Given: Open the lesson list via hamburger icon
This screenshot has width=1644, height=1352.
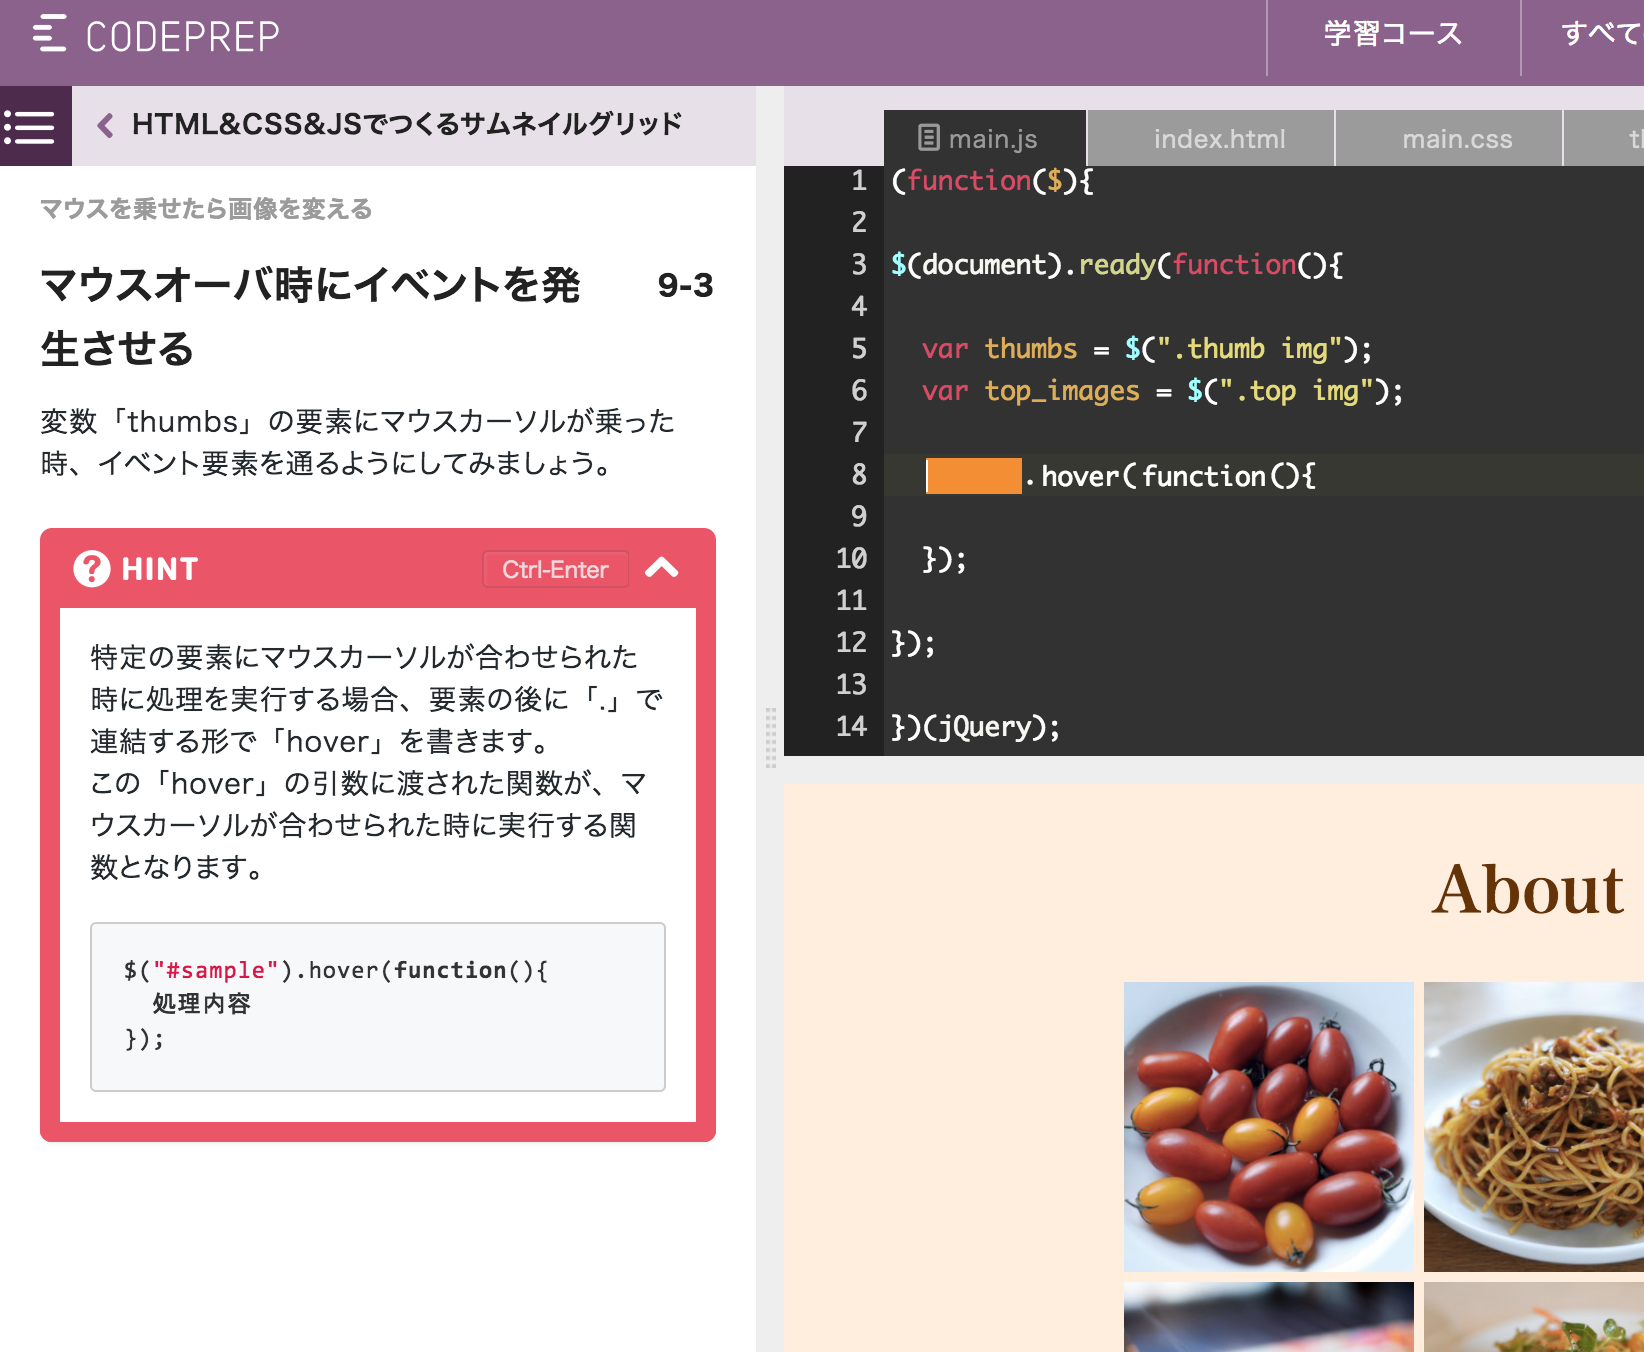Looking at the screenshot, I should tap(31, 125).
